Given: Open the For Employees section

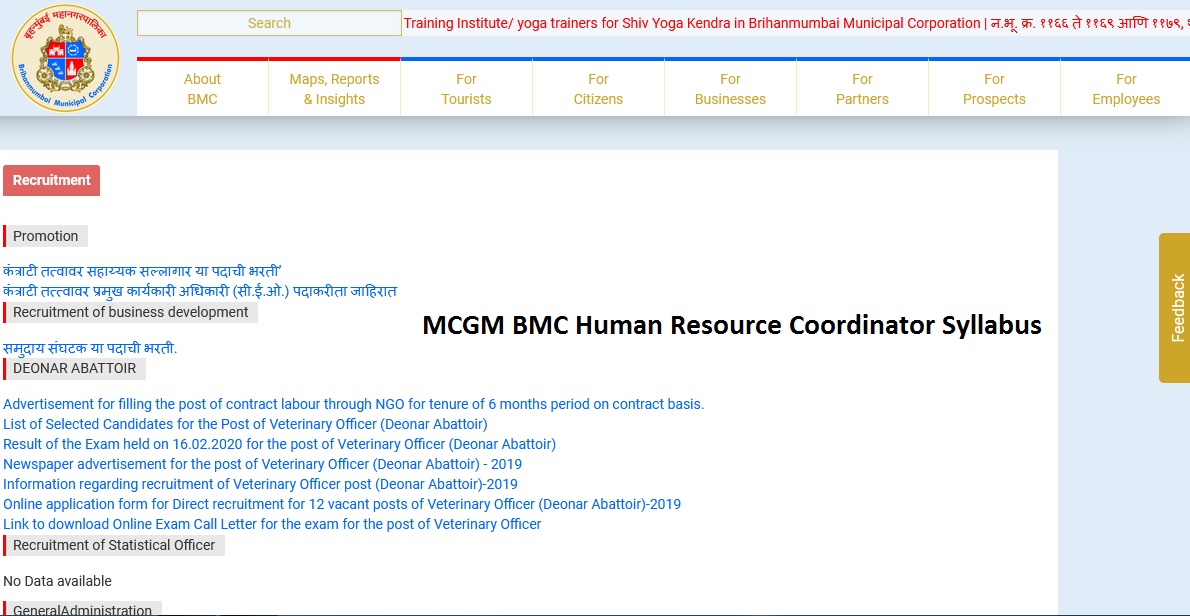Looking at the screenshot, I should pos(1126,87).
